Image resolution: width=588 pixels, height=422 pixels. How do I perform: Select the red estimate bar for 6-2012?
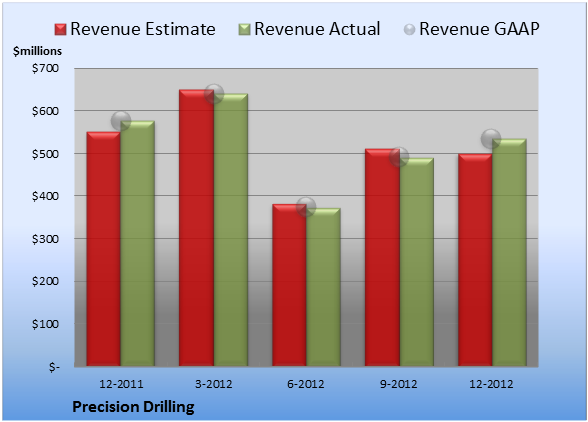(289, 285)
